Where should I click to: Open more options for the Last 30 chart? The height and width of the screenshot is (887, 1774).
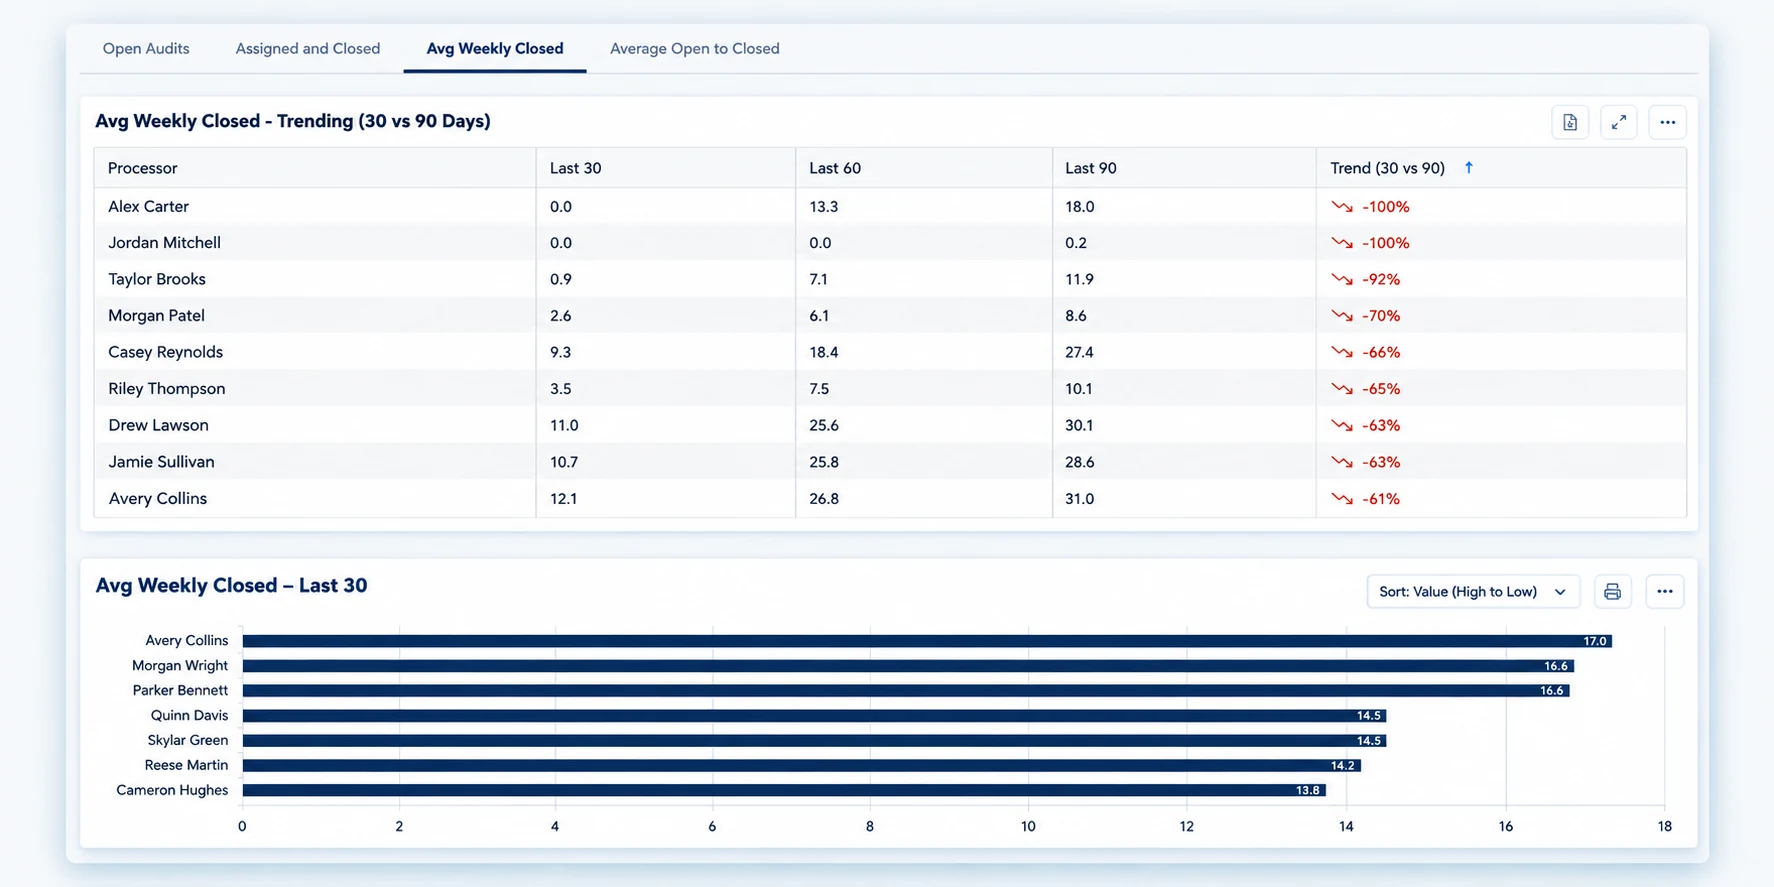(1665, 591)
